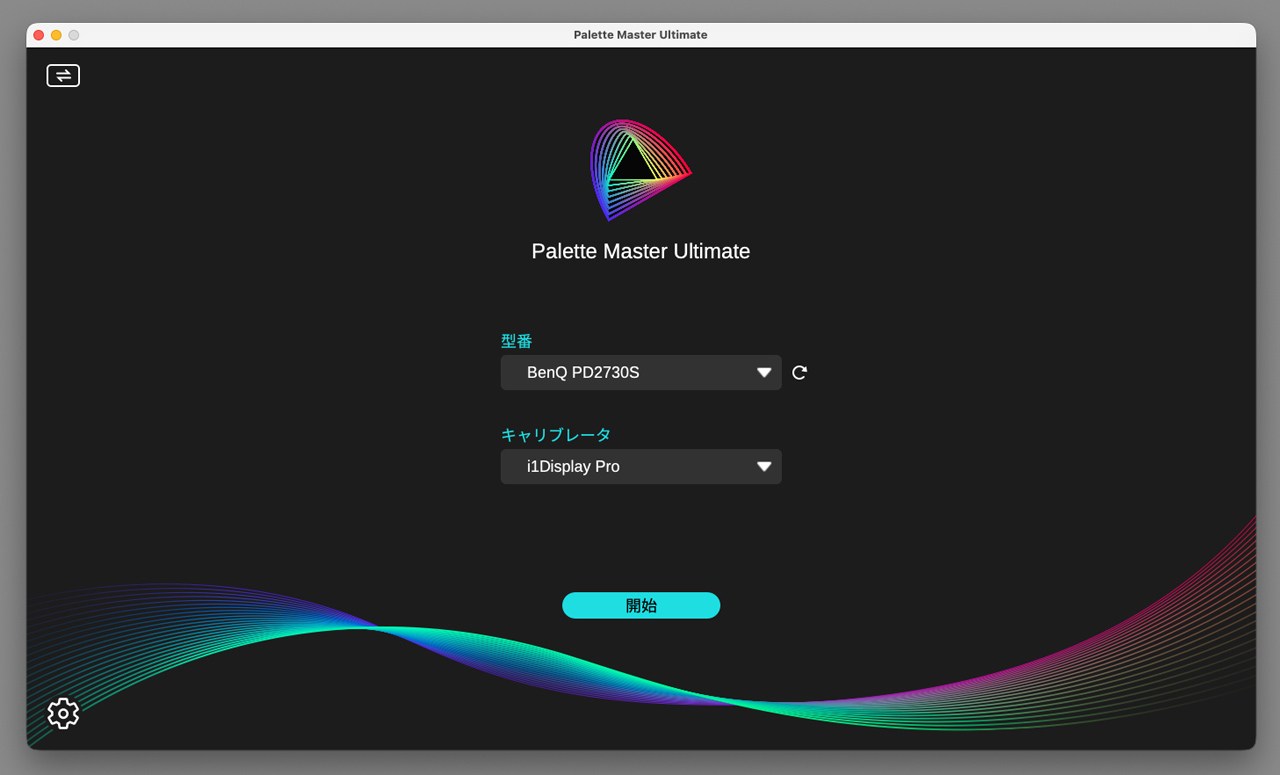Screen dimensions: 1280x775
Task: Refresh the monitor model list
Action: (799, 373)
